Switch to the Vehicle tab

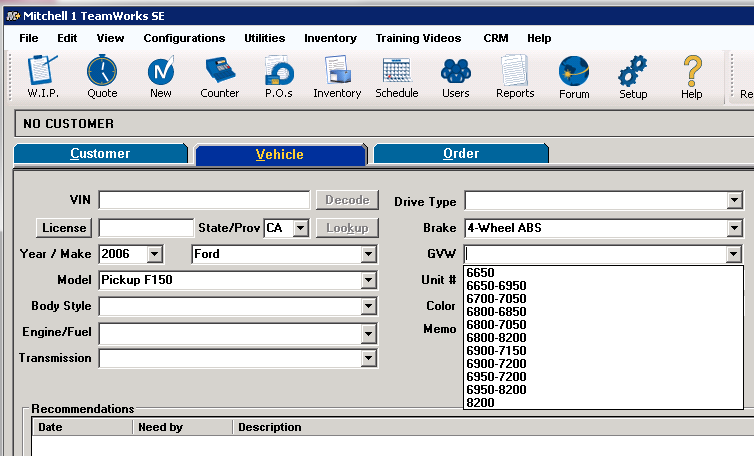point(280,154)
